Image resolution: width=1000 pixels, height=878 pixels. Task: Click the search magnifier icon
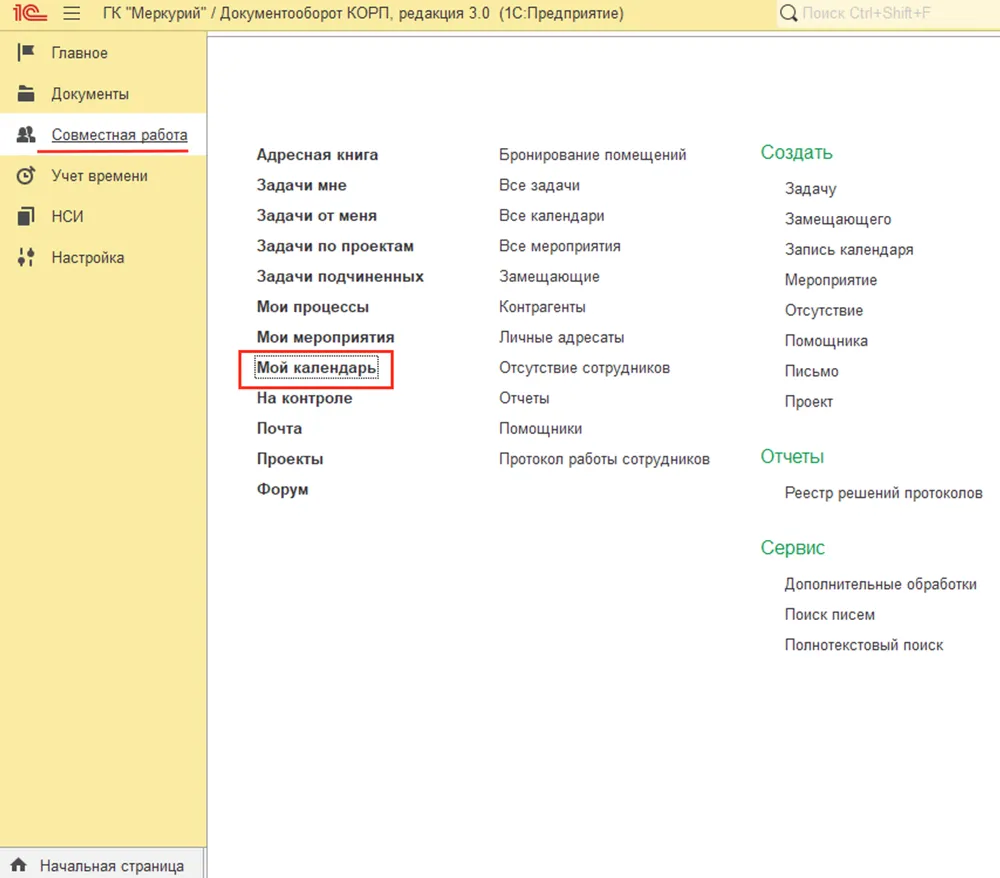pos(788,13)
